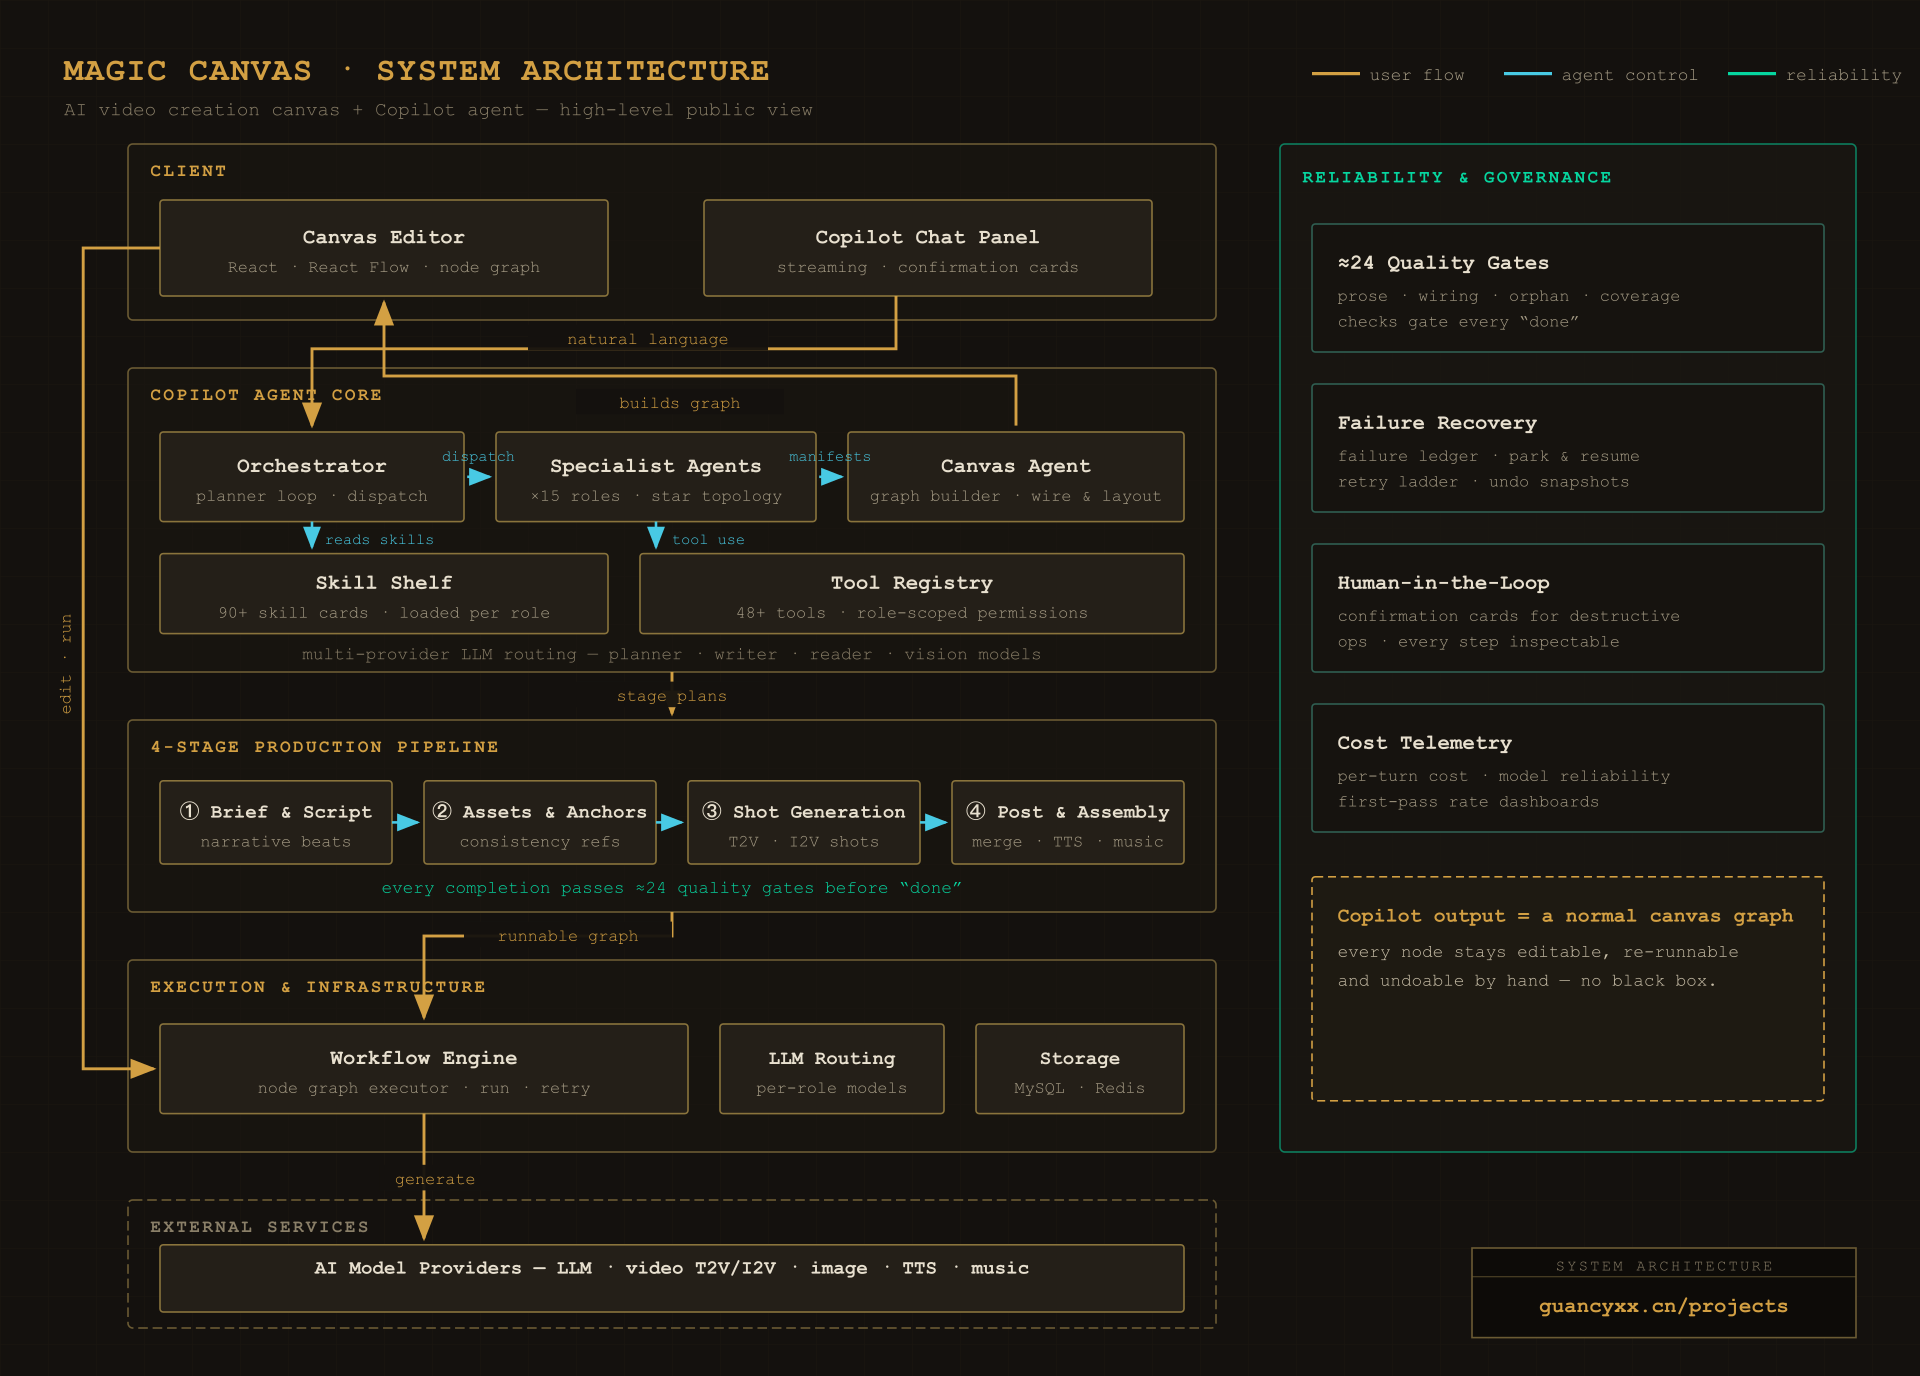Click the 'reads skills' label
The height and width of the screenshot is (1376, 1920).
(x=380, y=540)
